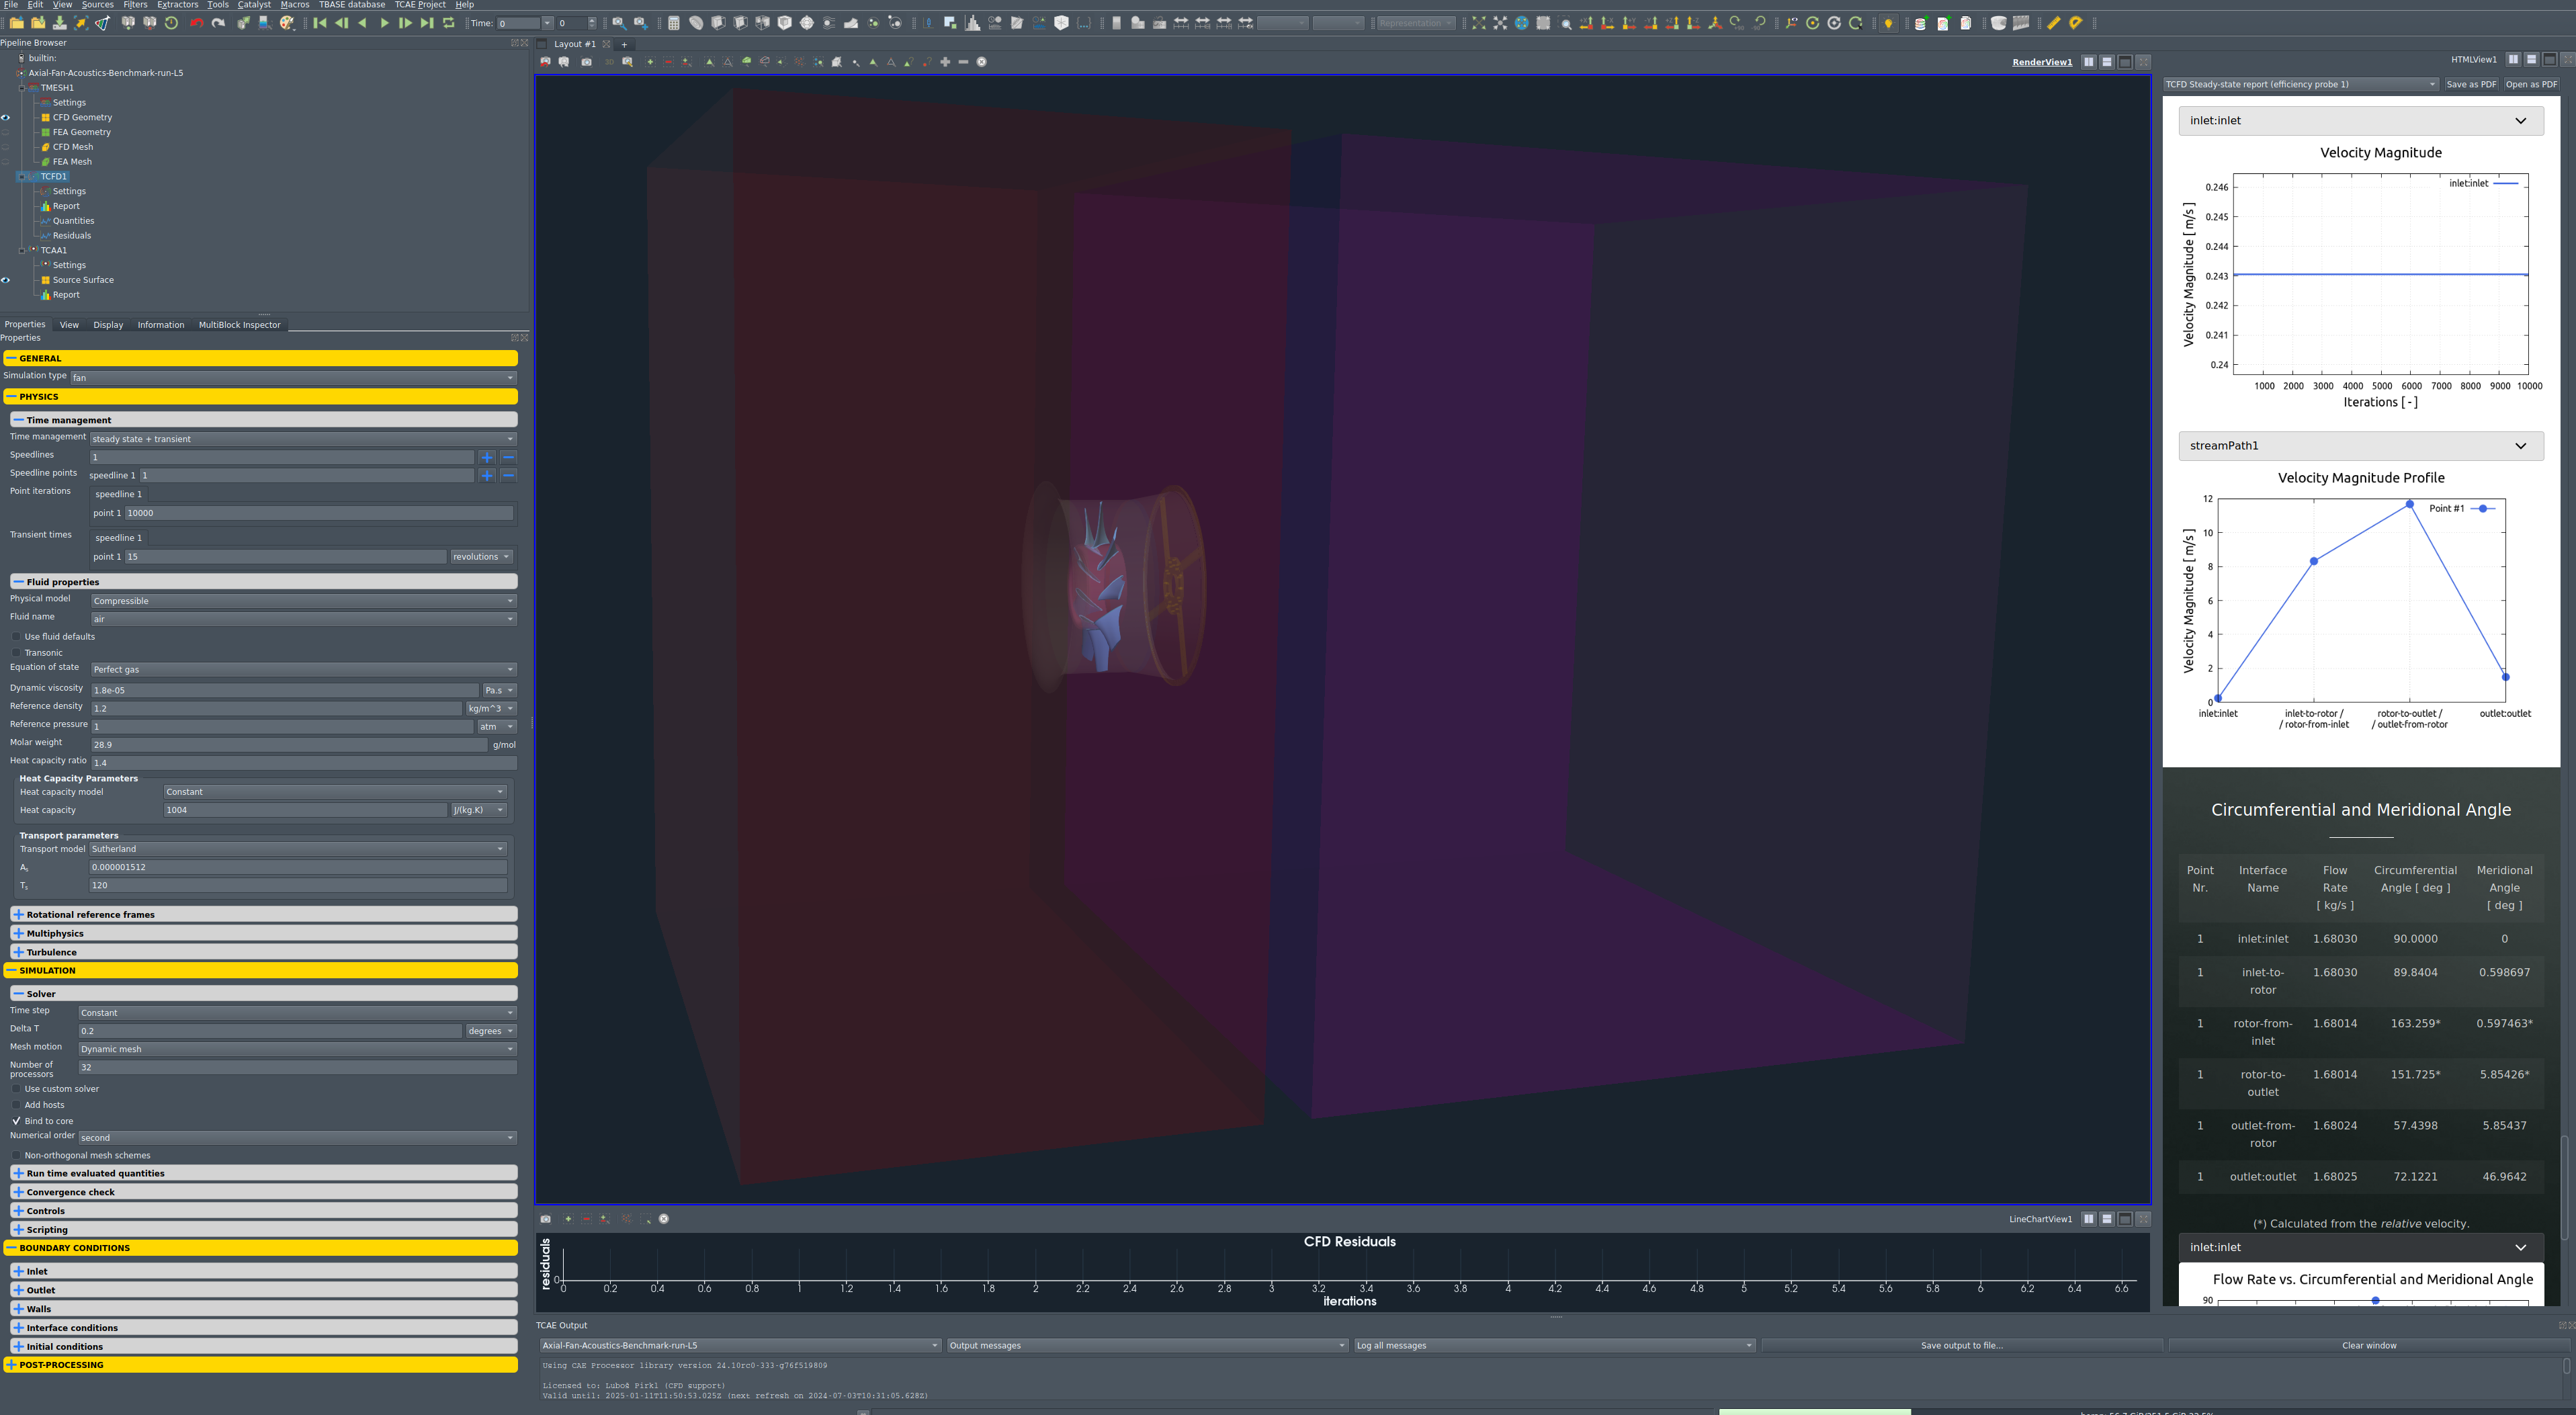This screenshot has width=2576, height=1415.
Task: Uncheck the Bind to core checkbox
Action: point(16,1121)
